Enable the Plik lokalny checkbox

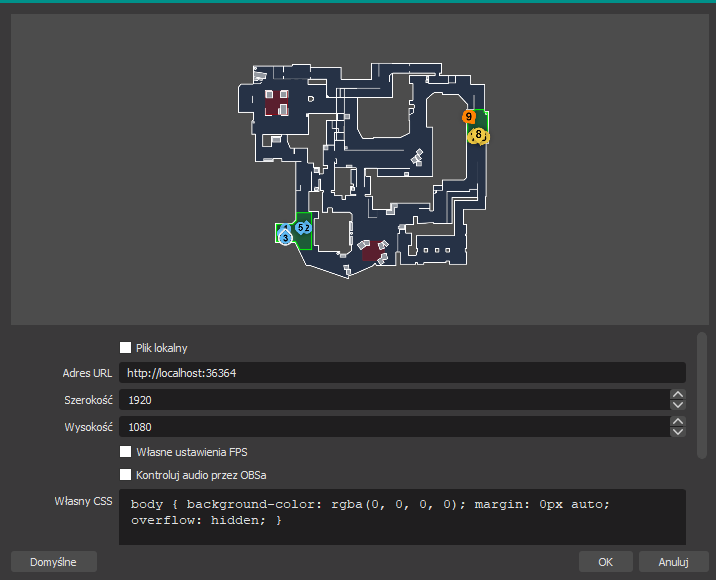click(125, 348)
